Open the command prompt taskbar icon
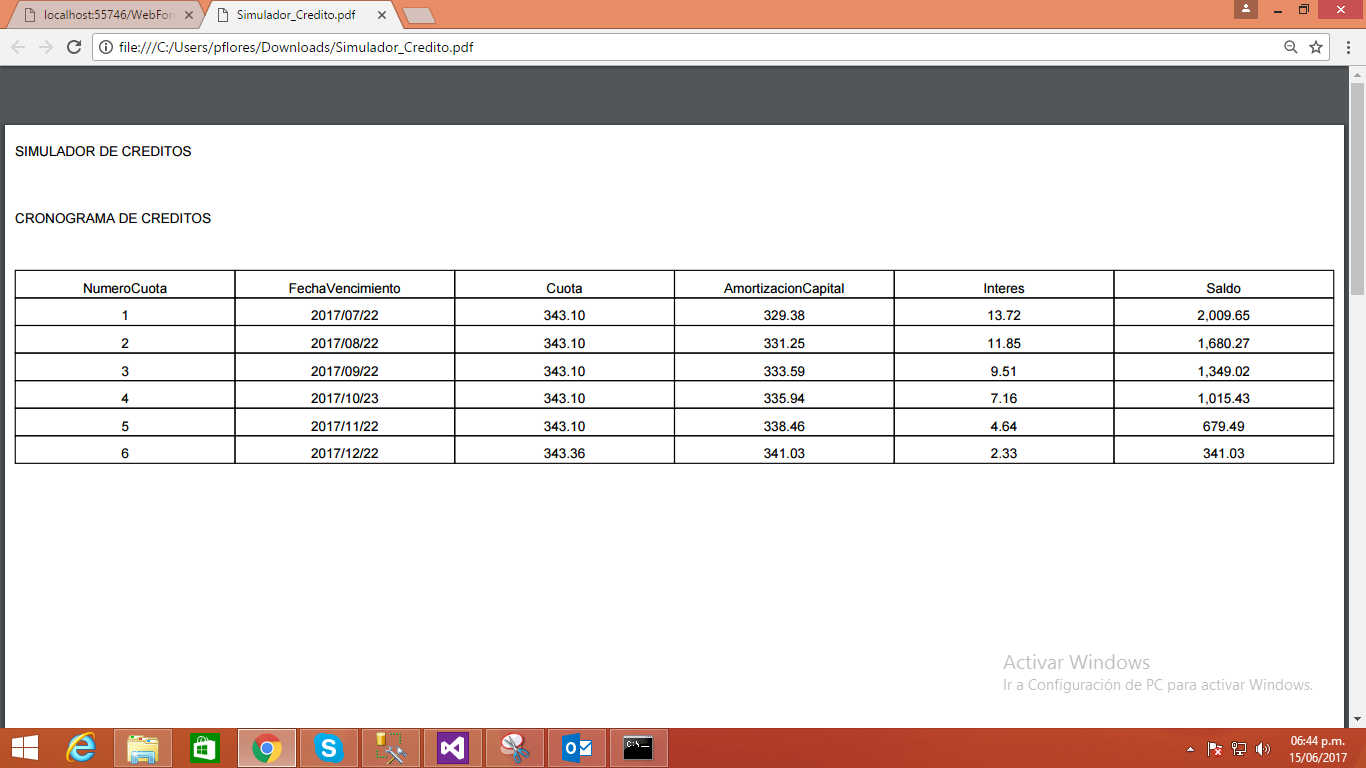 click(x=639, y=748)
